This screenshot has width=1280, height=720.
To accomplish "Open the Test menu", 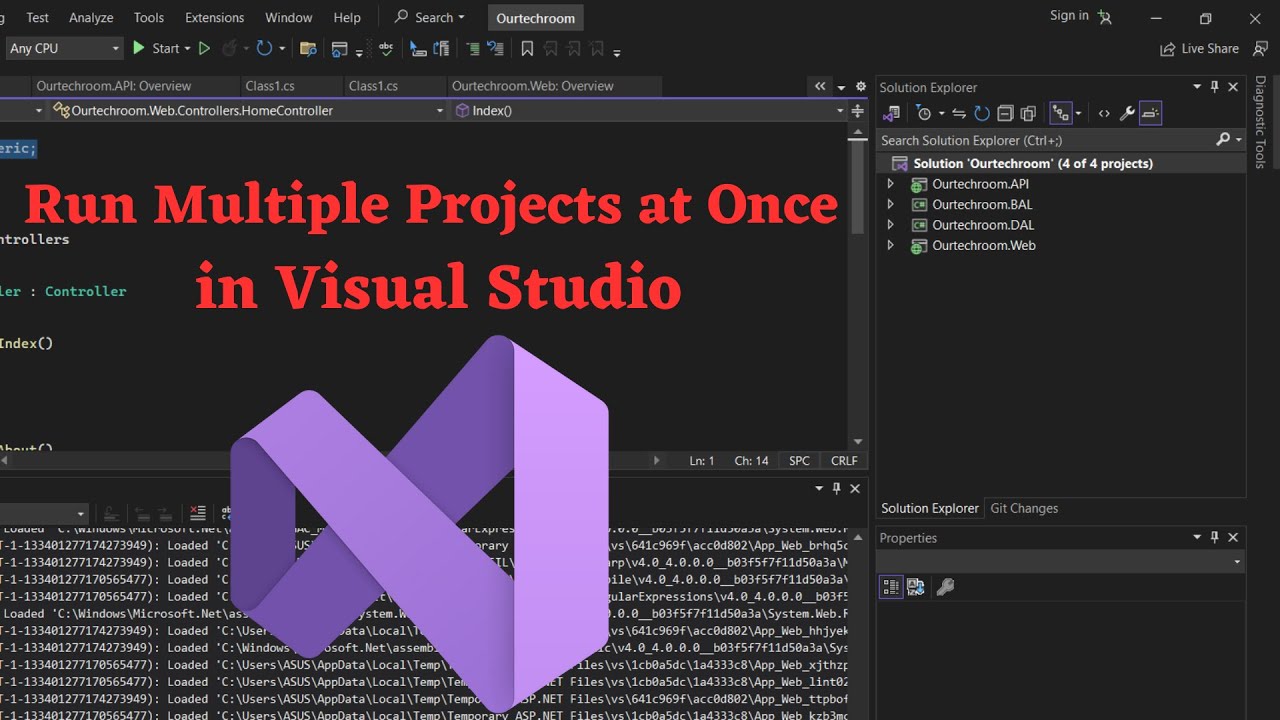I will 37,17.
